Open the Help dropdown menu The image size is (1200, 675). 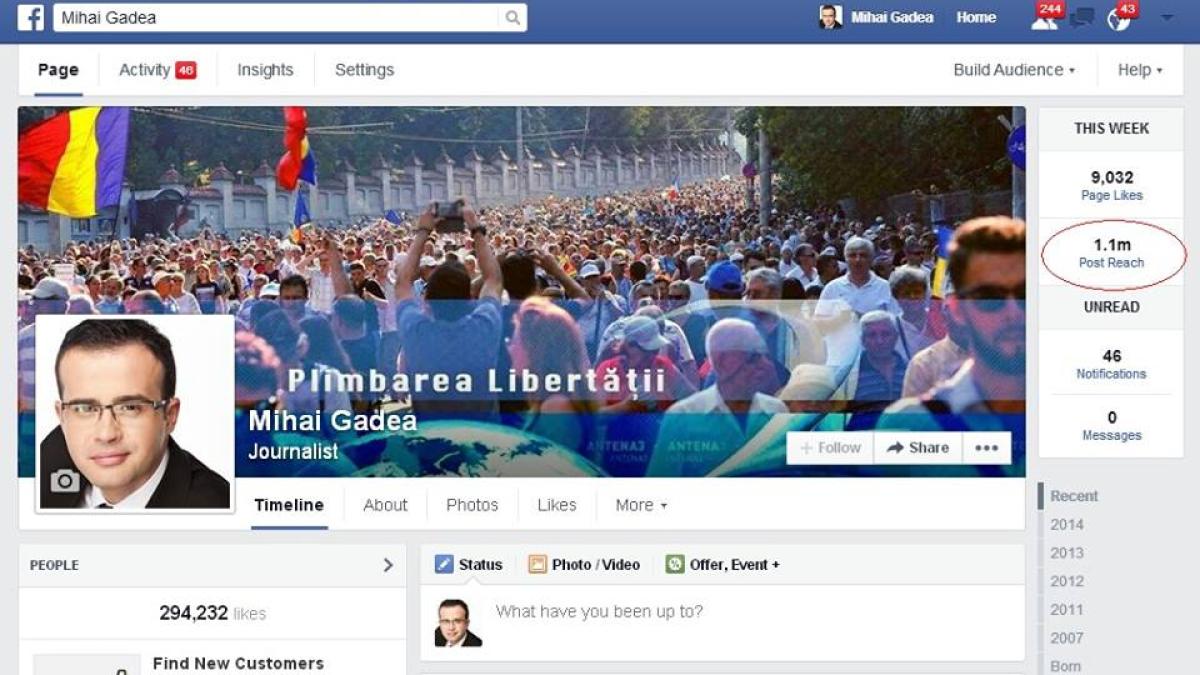click(x=1140, y=70)
